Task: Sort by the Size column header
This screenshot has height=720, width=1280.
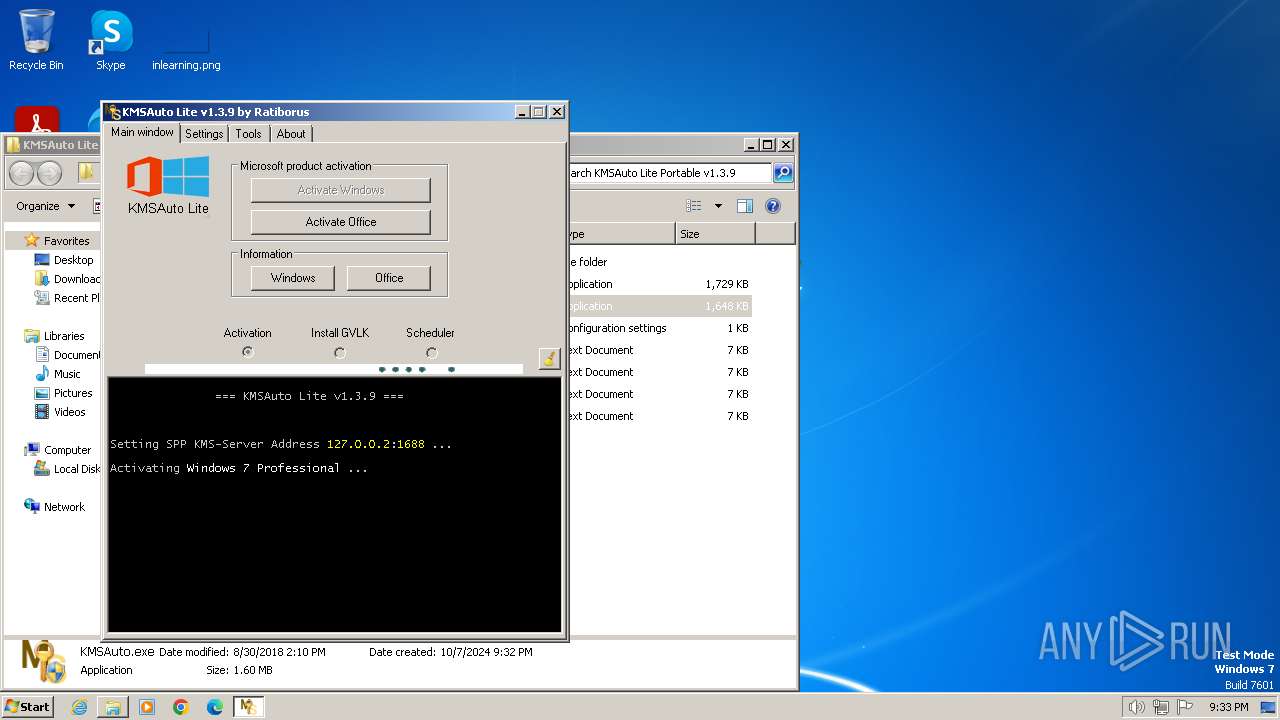Action: tap(715, 234)
